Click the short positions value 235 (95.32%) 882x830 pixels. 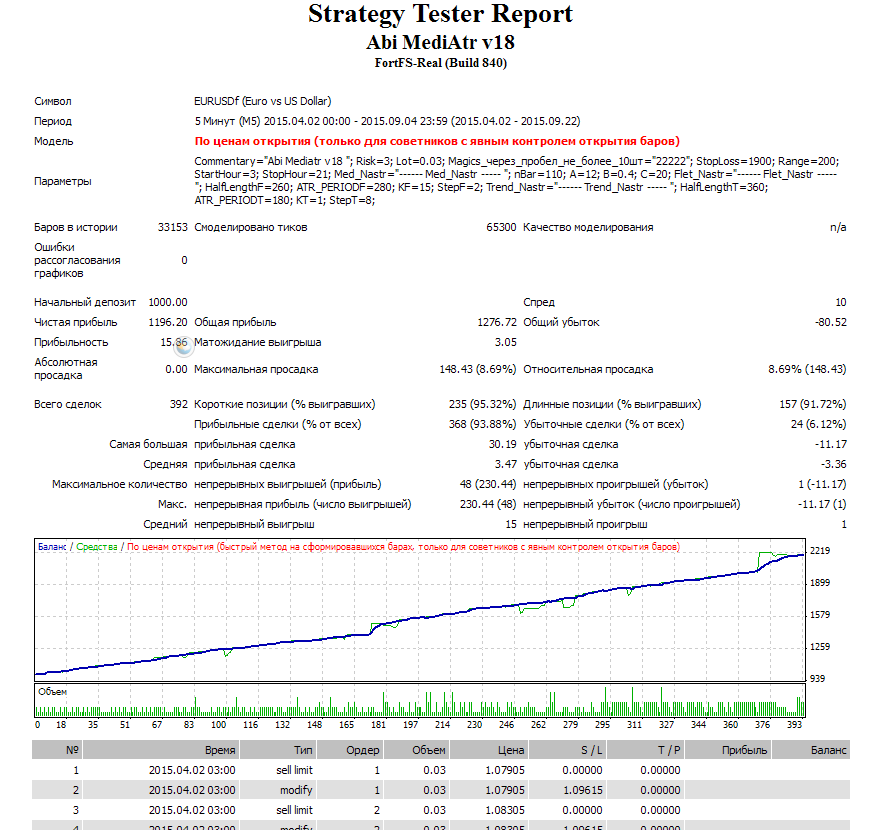coord(482,404)
